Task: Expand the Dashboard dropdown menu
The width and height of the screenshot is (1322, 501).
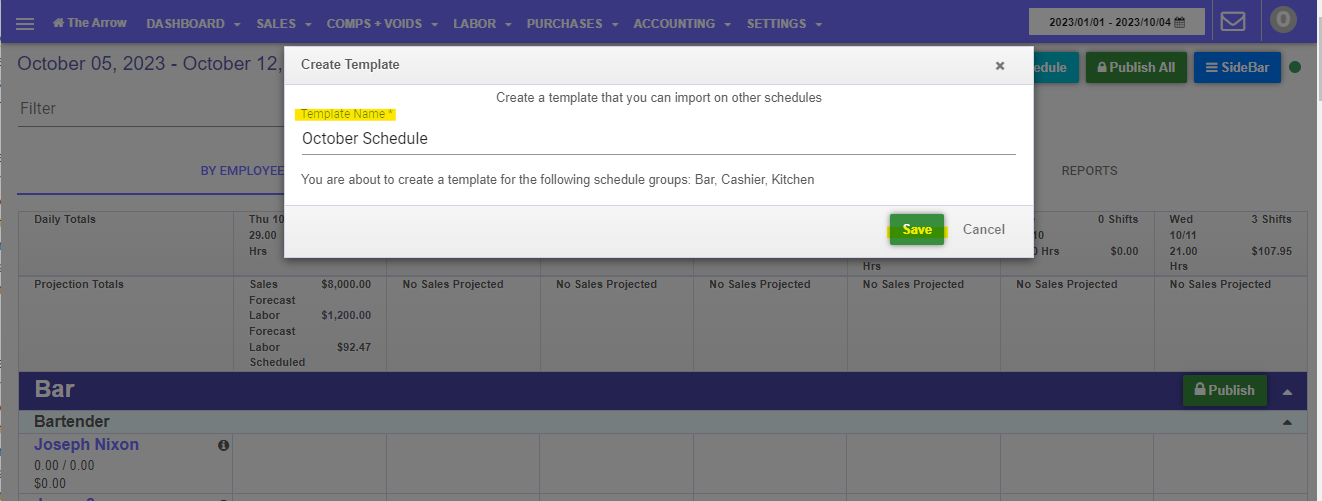Action: (x=193, y=23)
